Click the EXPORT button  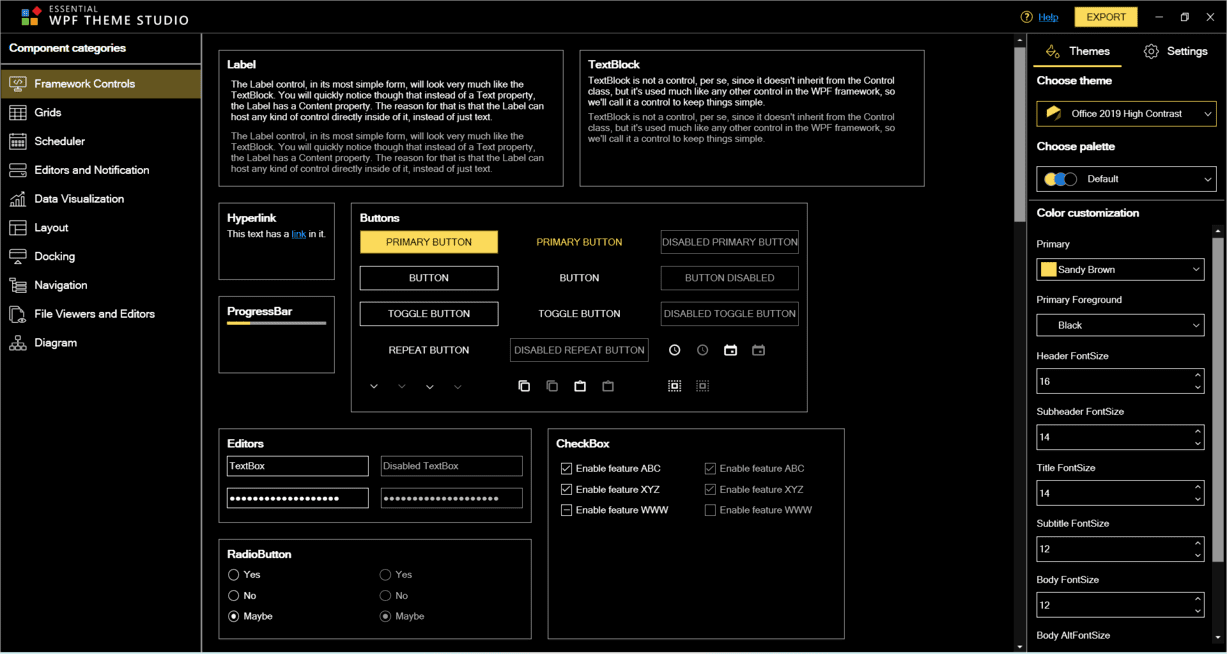click(1105, 17)
